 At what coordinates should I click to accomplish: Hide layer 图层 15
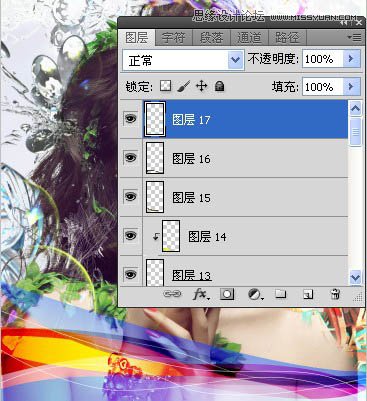click(x=130, y=197)
